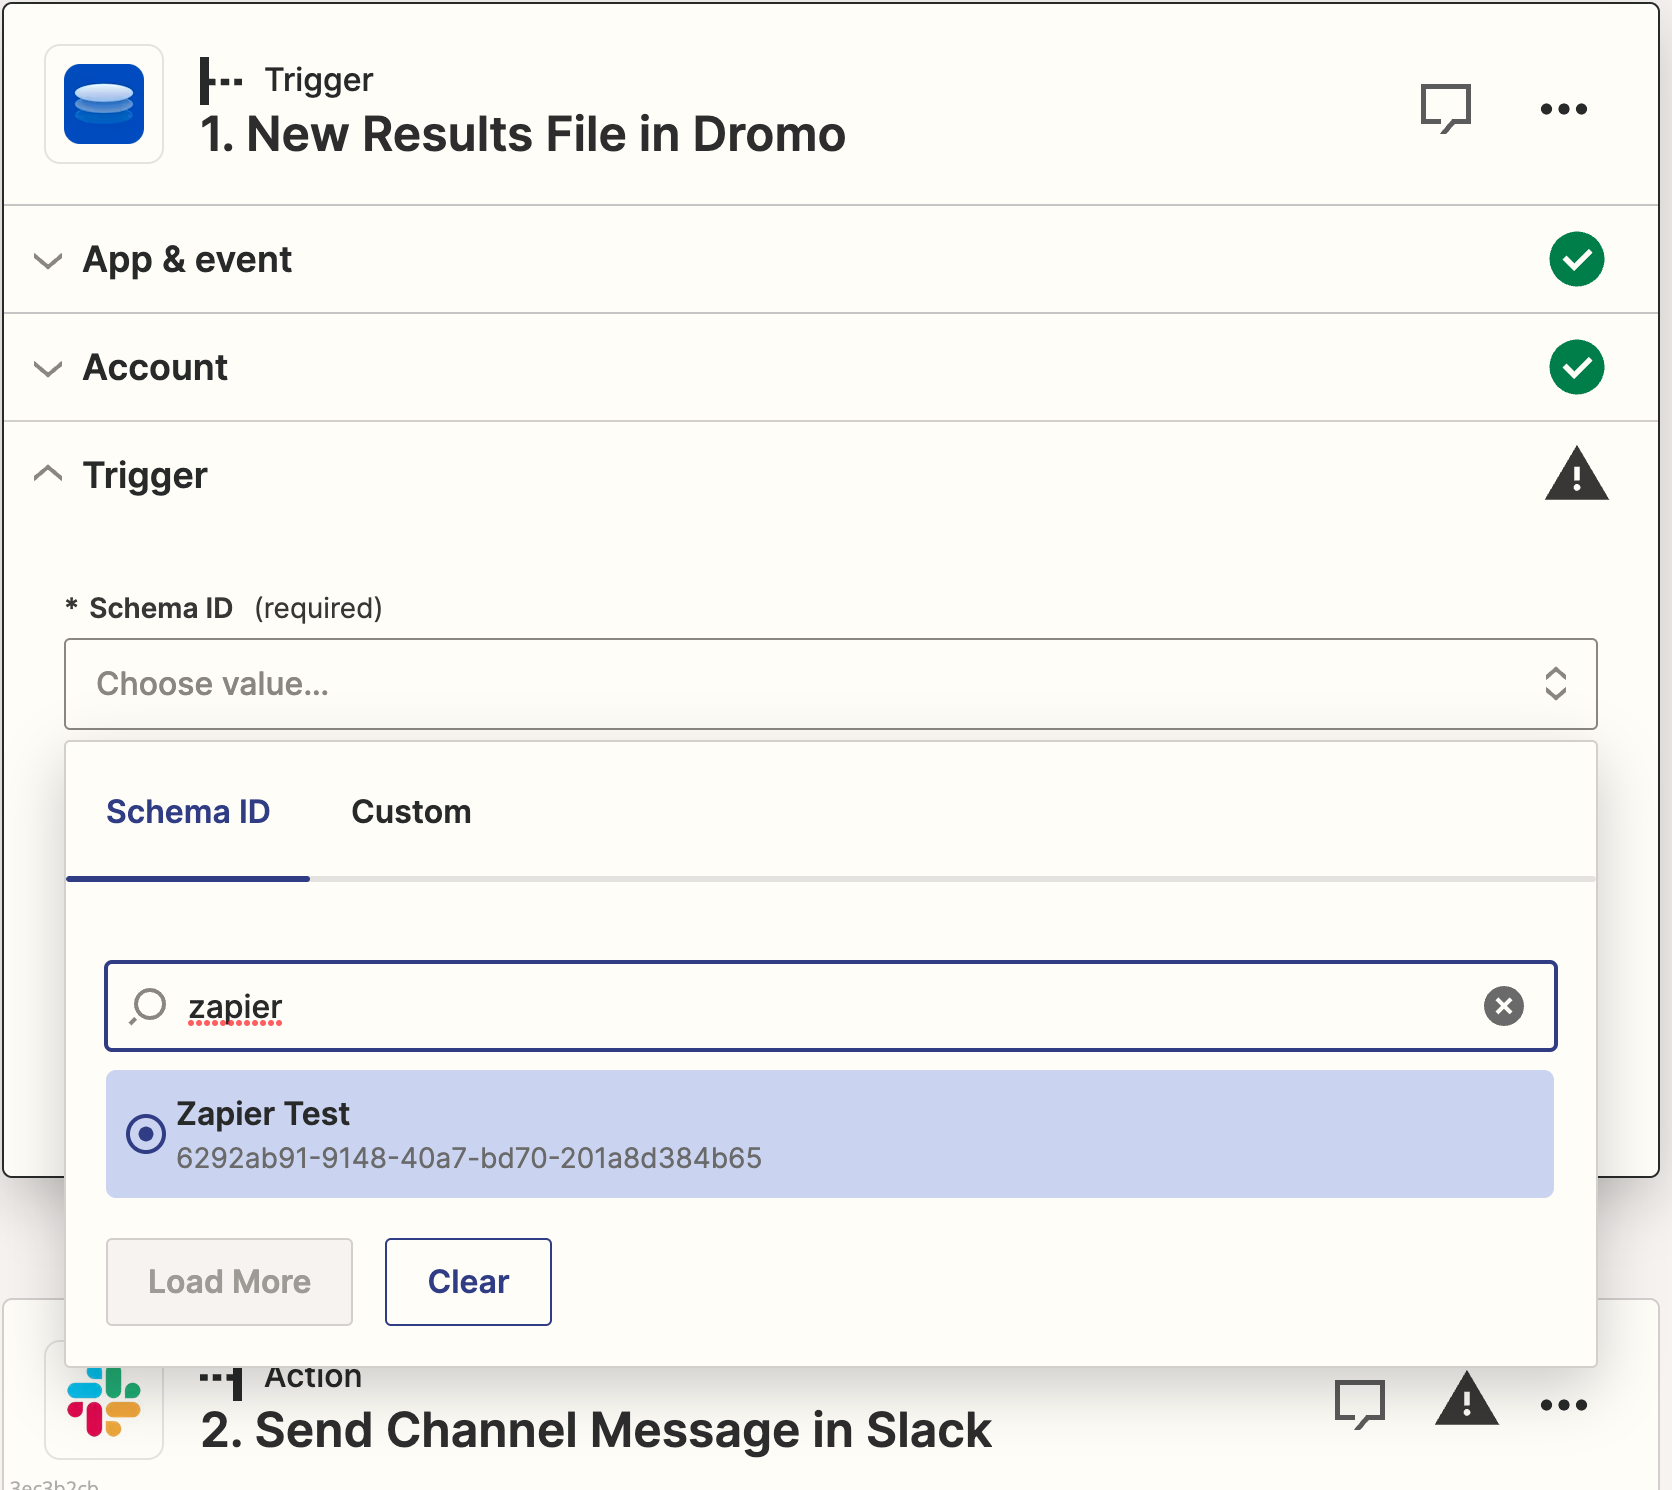1672x1490 pixels.
Task: Clear the search text with the X icon
Action: [x=1504, y=1006]
